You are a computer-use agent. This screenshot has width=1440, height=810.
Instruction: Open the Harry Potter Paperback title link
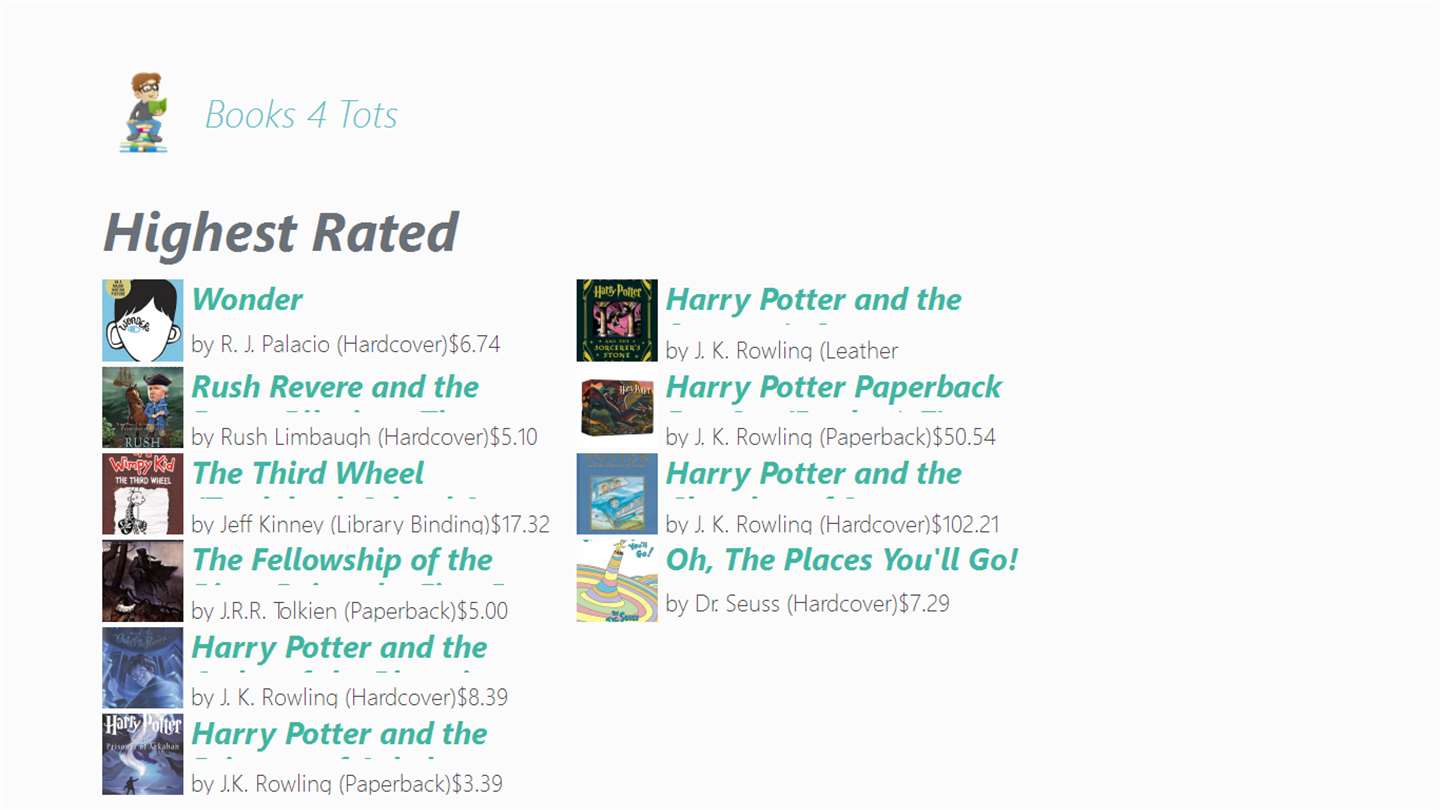[833, 387]
